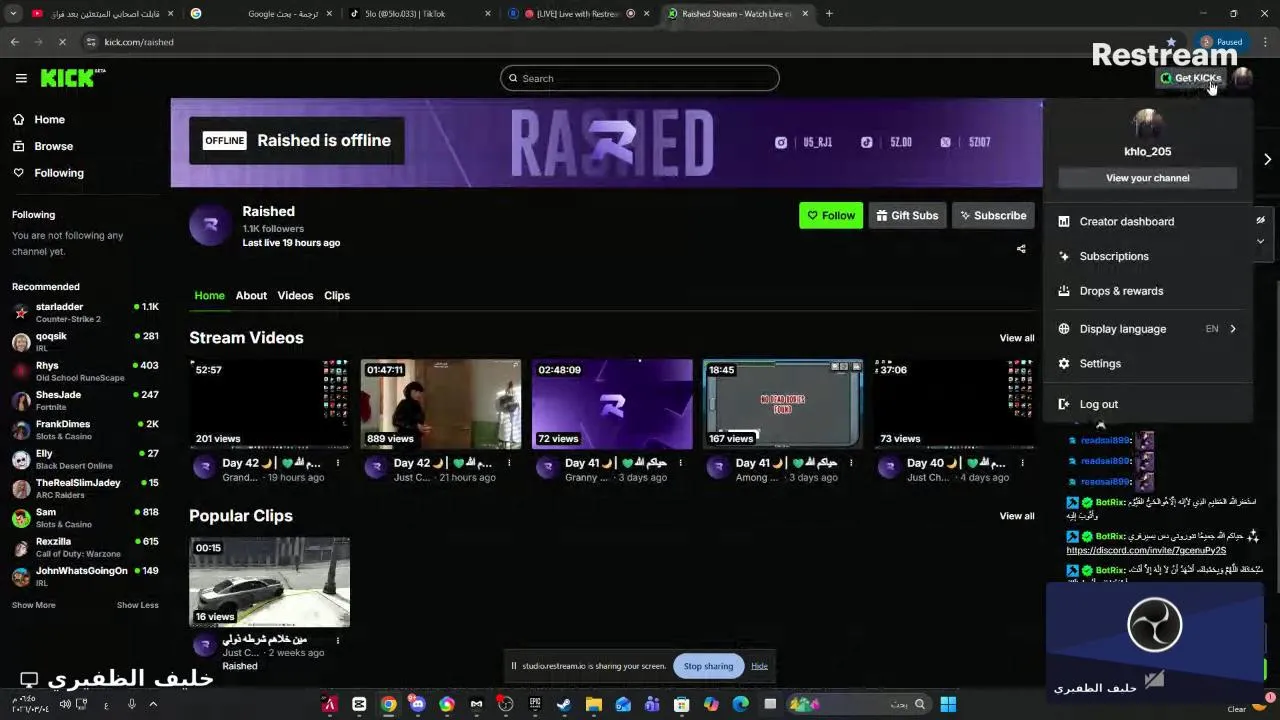Open the Discord invite link in chat

1146,550
